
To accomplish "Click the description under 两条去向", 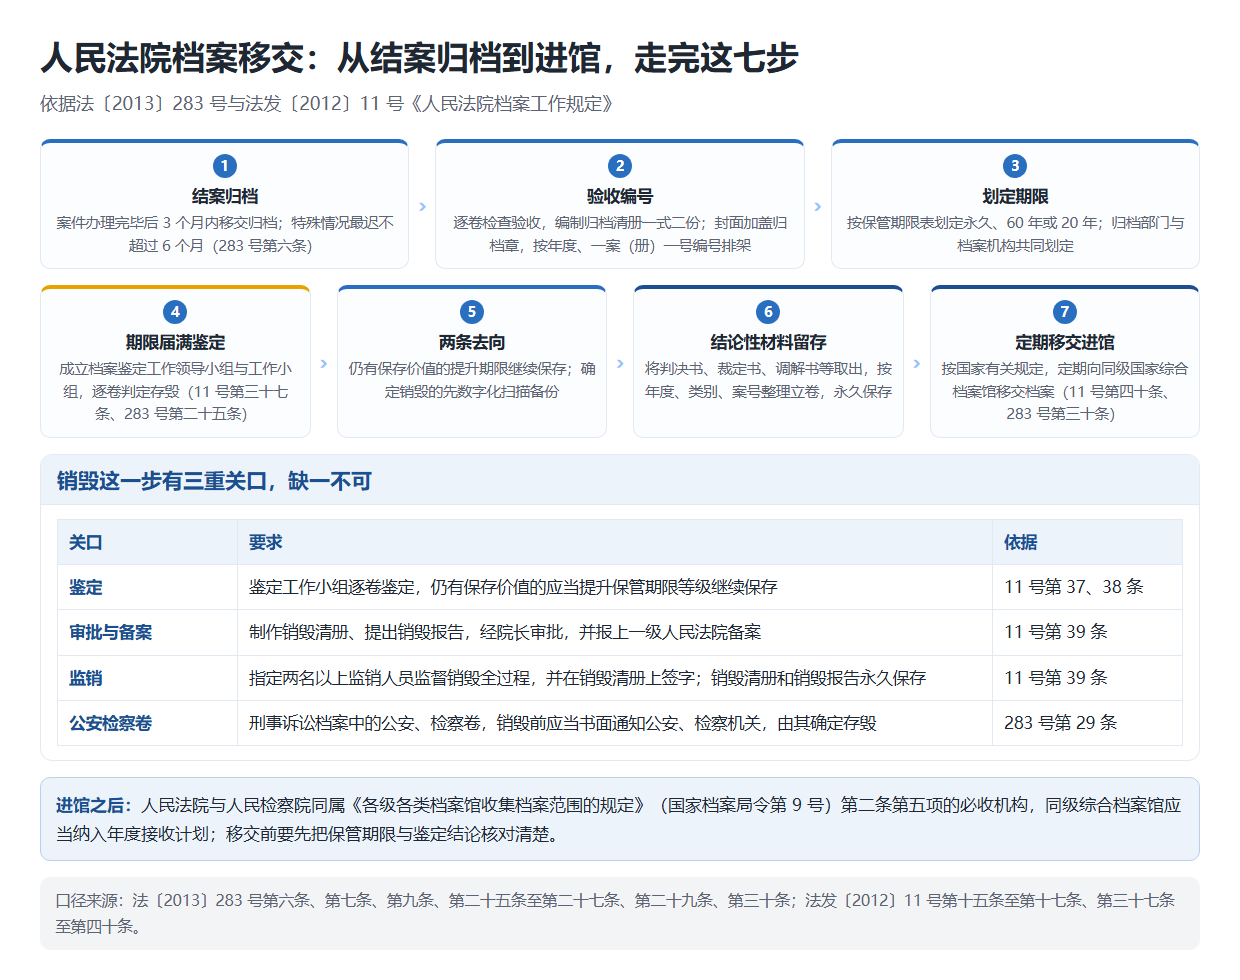I will tap(472, 380).
